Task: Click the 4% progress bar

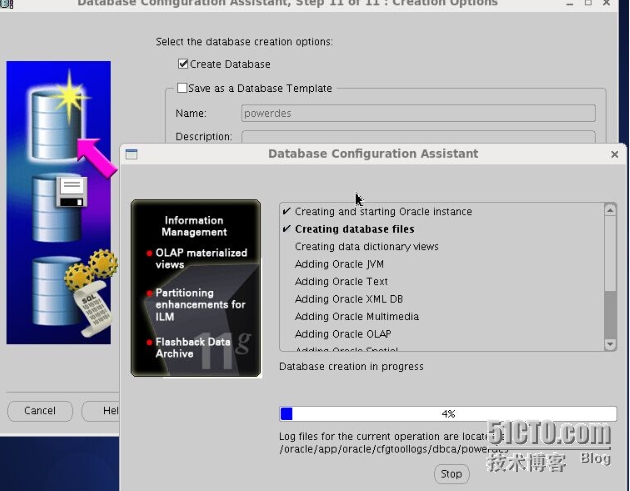Action: (x=448, y=414)
